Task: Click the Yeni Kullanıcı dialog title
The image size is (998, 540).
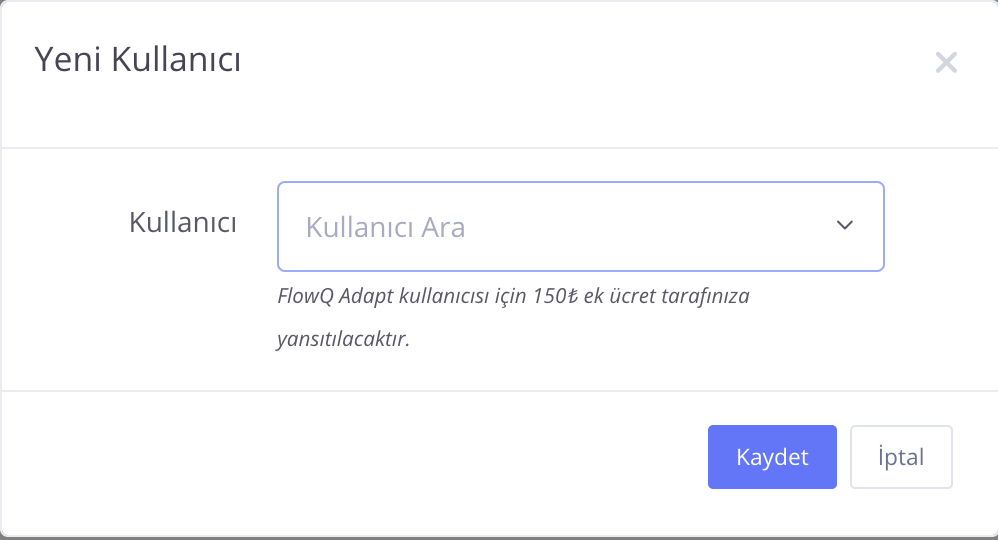Action: pyautogui.click(x=138, y=60)
